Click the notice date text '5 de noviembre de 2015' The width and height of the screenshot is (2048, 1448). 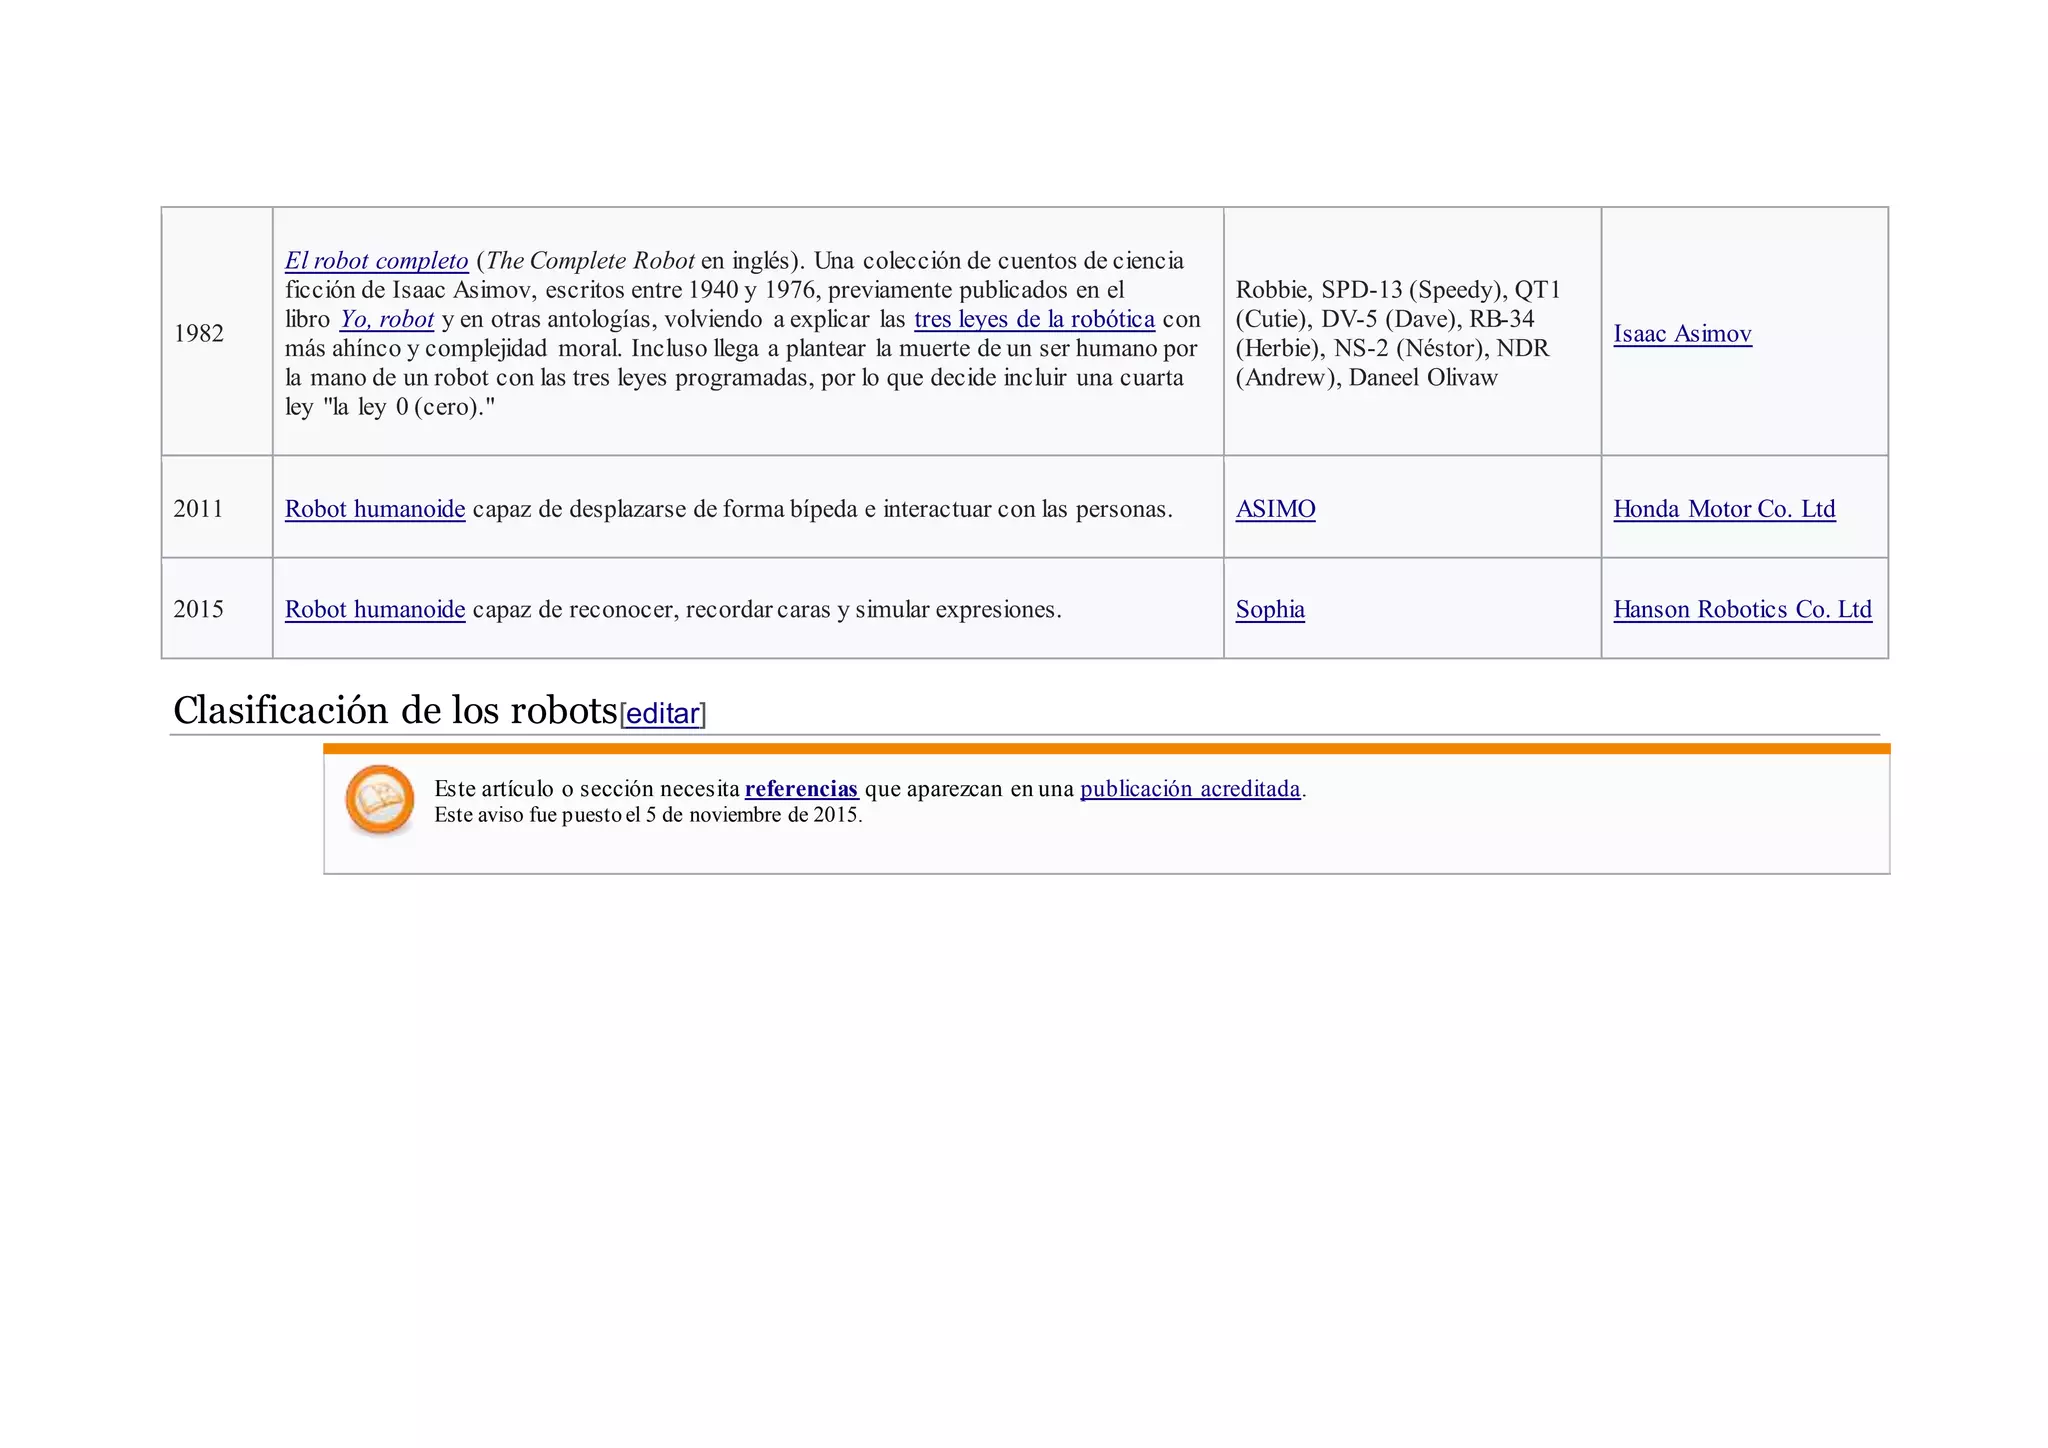[x=752, y=815]
